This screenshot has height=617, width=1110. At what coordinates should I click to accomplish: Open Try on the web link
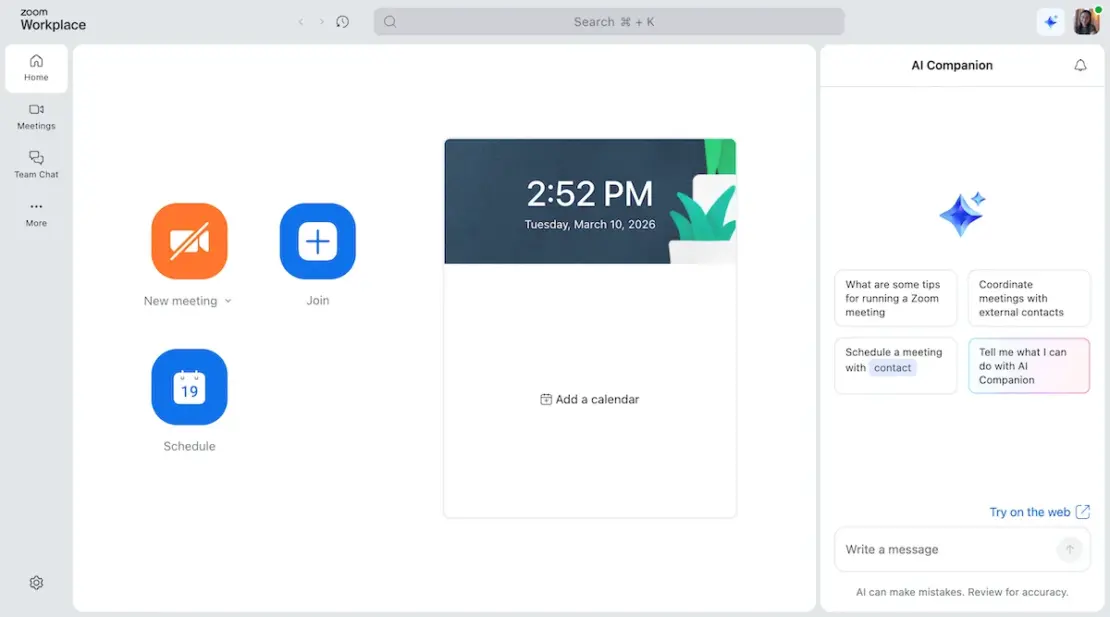click(1031, 511)
